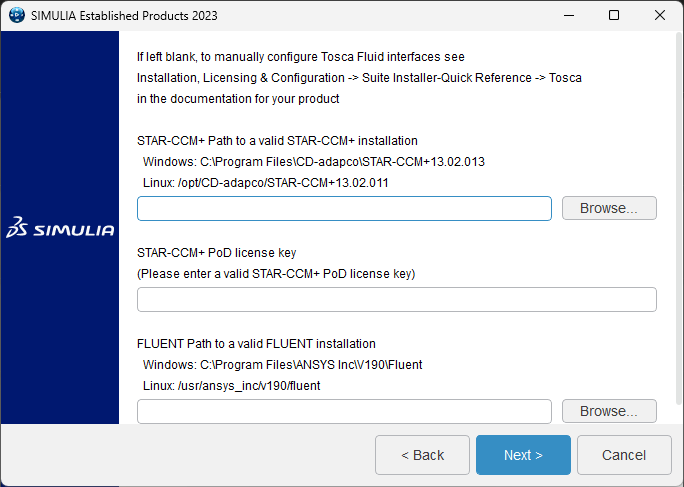Click the 'Please enter a valid STAR-CCM+ PoD license key' hint

(276, 274)
